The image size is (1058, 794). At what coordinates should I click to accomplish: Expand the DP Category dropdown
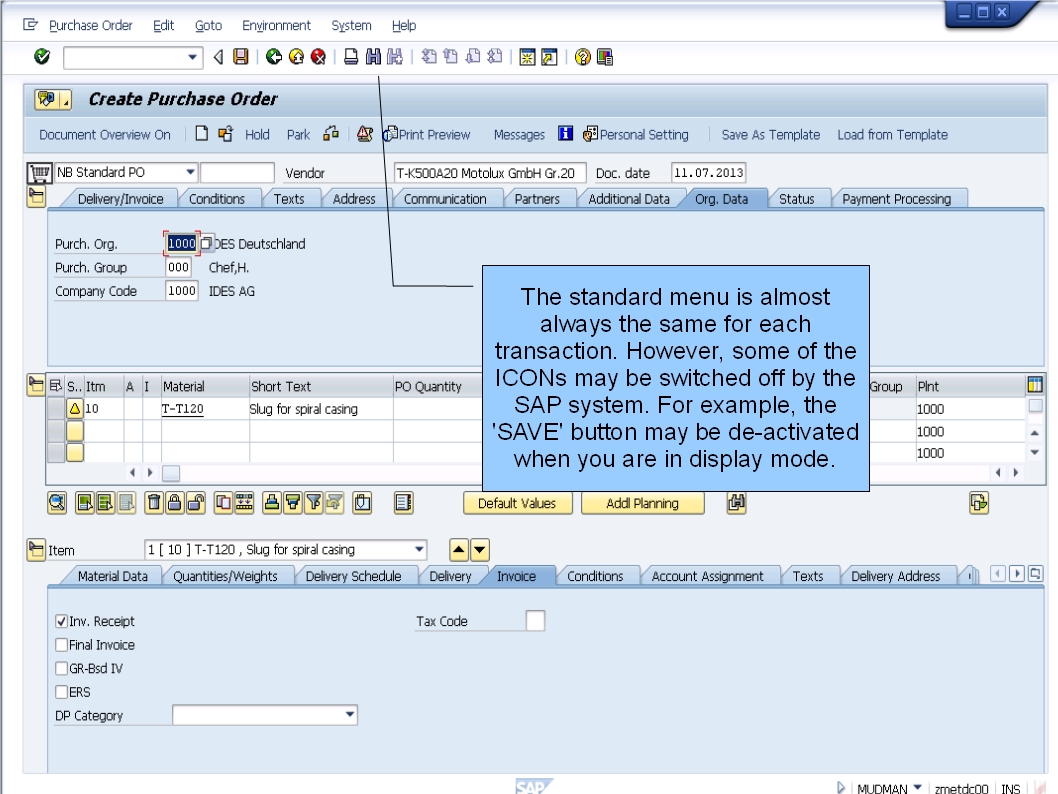coord(348,715)
